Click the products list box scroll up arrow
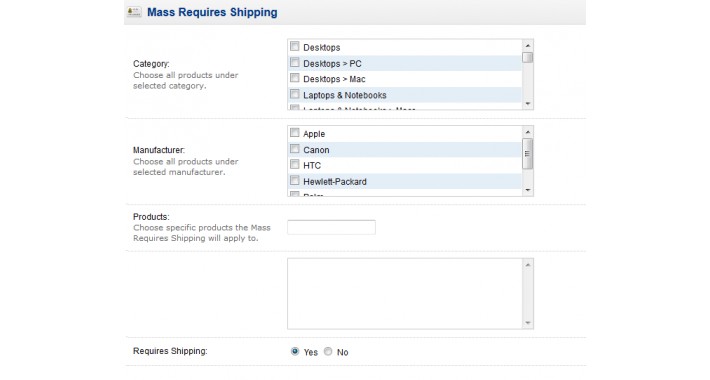The width and height of the screenshot is (710, 380). coord(528,265)
